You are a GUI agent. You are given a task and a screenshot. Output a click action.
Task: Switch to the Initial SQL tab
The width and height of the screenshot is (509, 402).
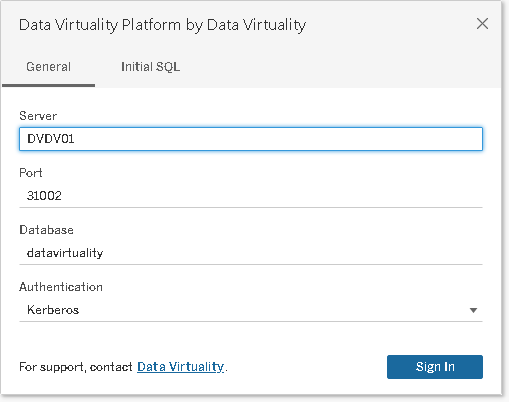[x=150, y=67]
